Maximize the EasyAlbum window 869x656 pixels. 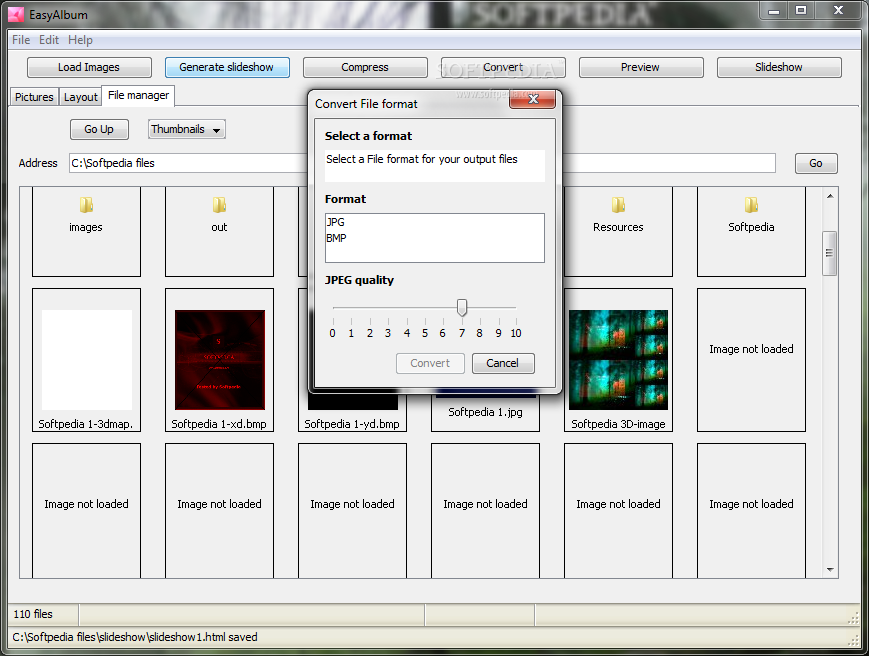pos(801,10)
